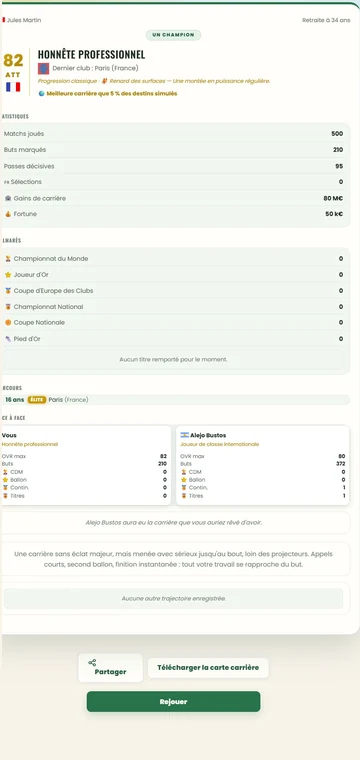Click the Passes décisives row
Image resolution: width=360 pixels, height=760 pixels.
[x=173, y=166]
